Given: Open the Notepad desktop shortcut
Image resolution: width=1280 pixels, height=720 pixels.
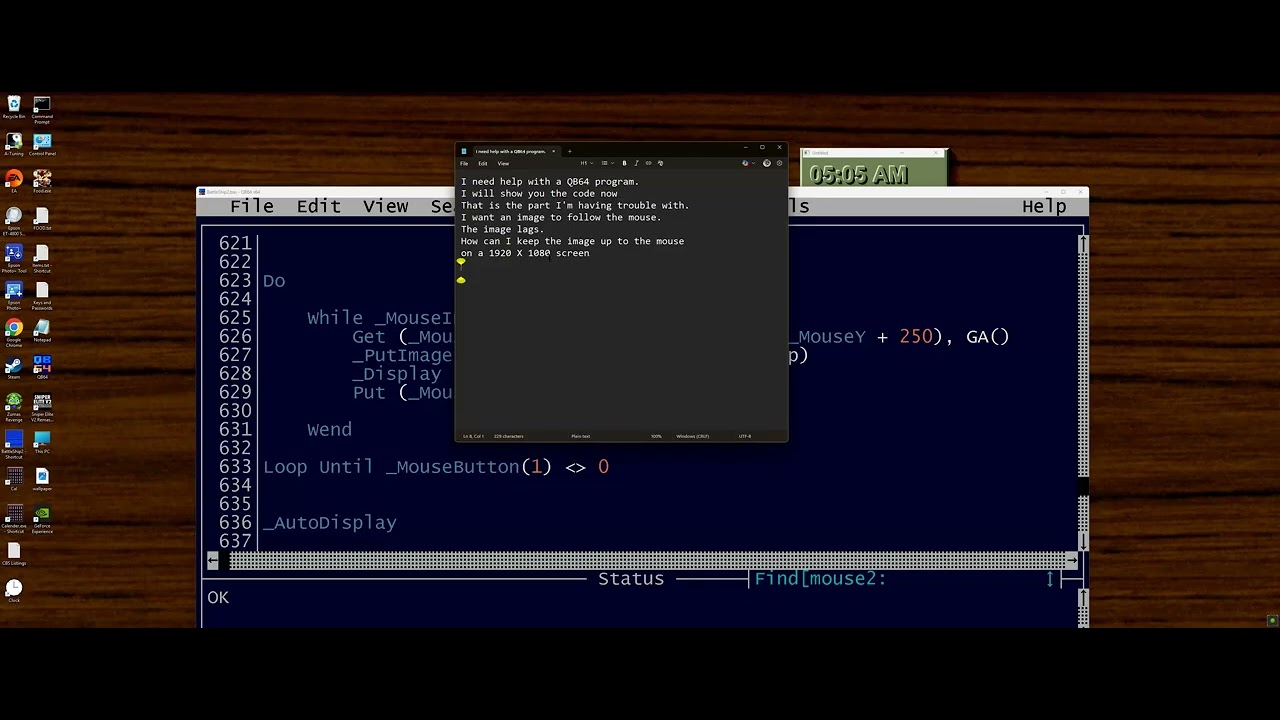Looking at the screenshot, I should coord(42,331).
